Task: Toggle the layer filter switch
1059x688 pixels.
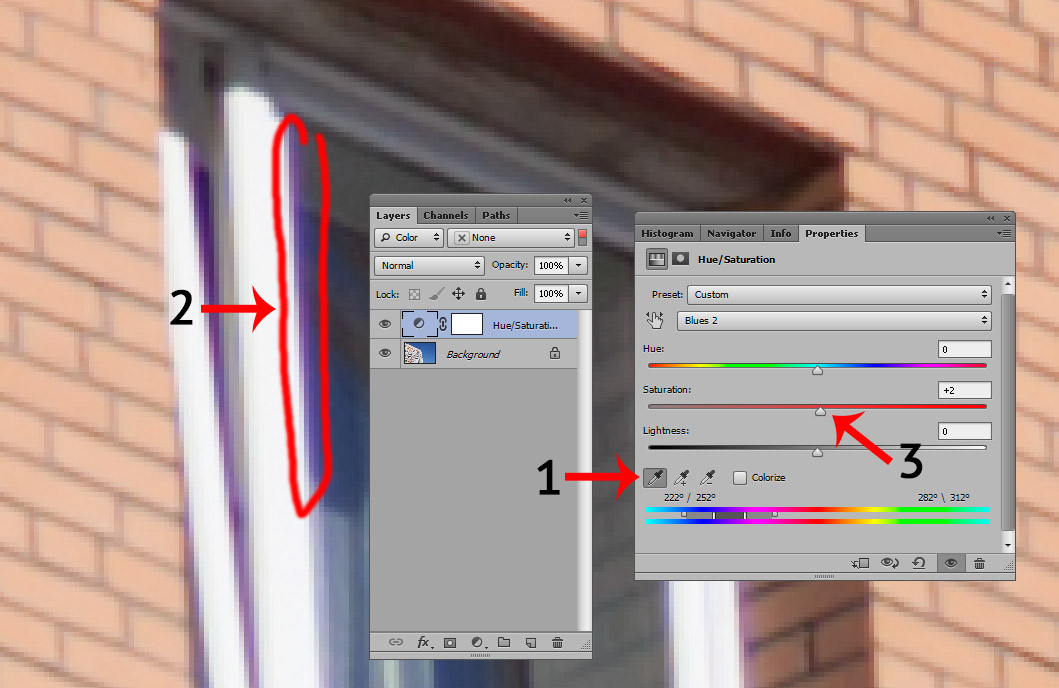Action: 582,238
